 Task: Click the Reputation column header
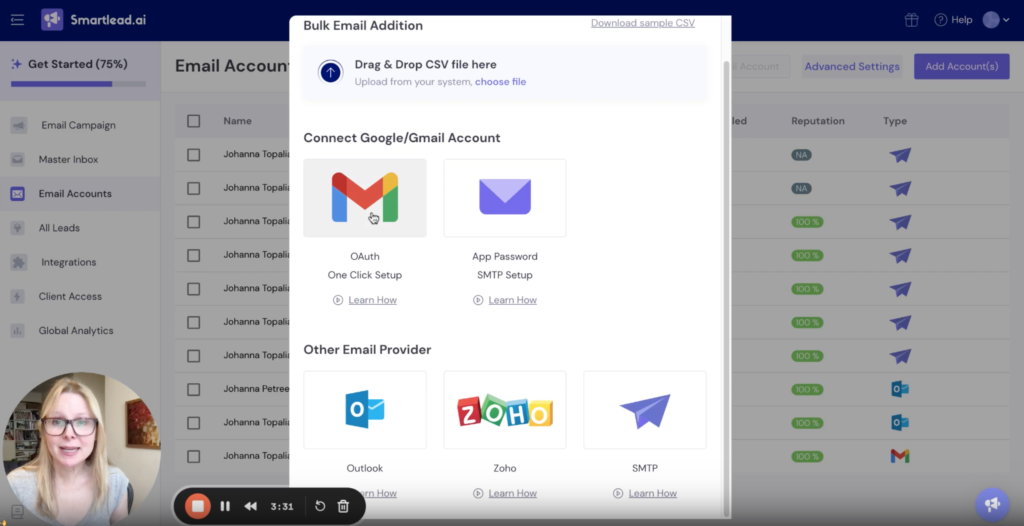coord(818,121)
